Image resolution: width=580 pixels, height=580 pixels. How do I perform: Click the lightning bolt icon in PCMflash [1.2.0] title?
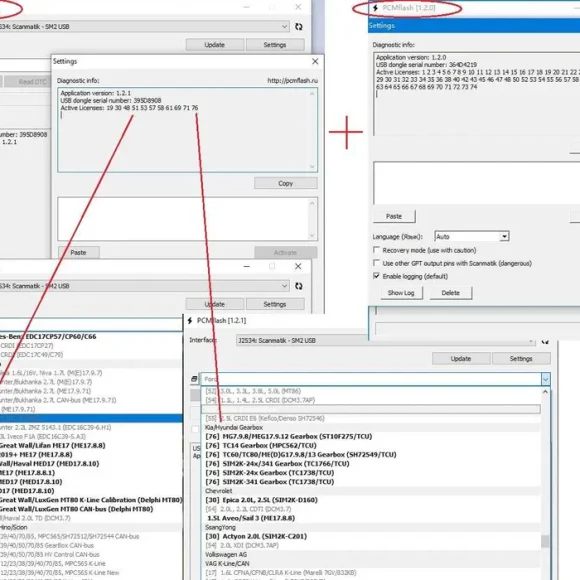click(375, 8)
